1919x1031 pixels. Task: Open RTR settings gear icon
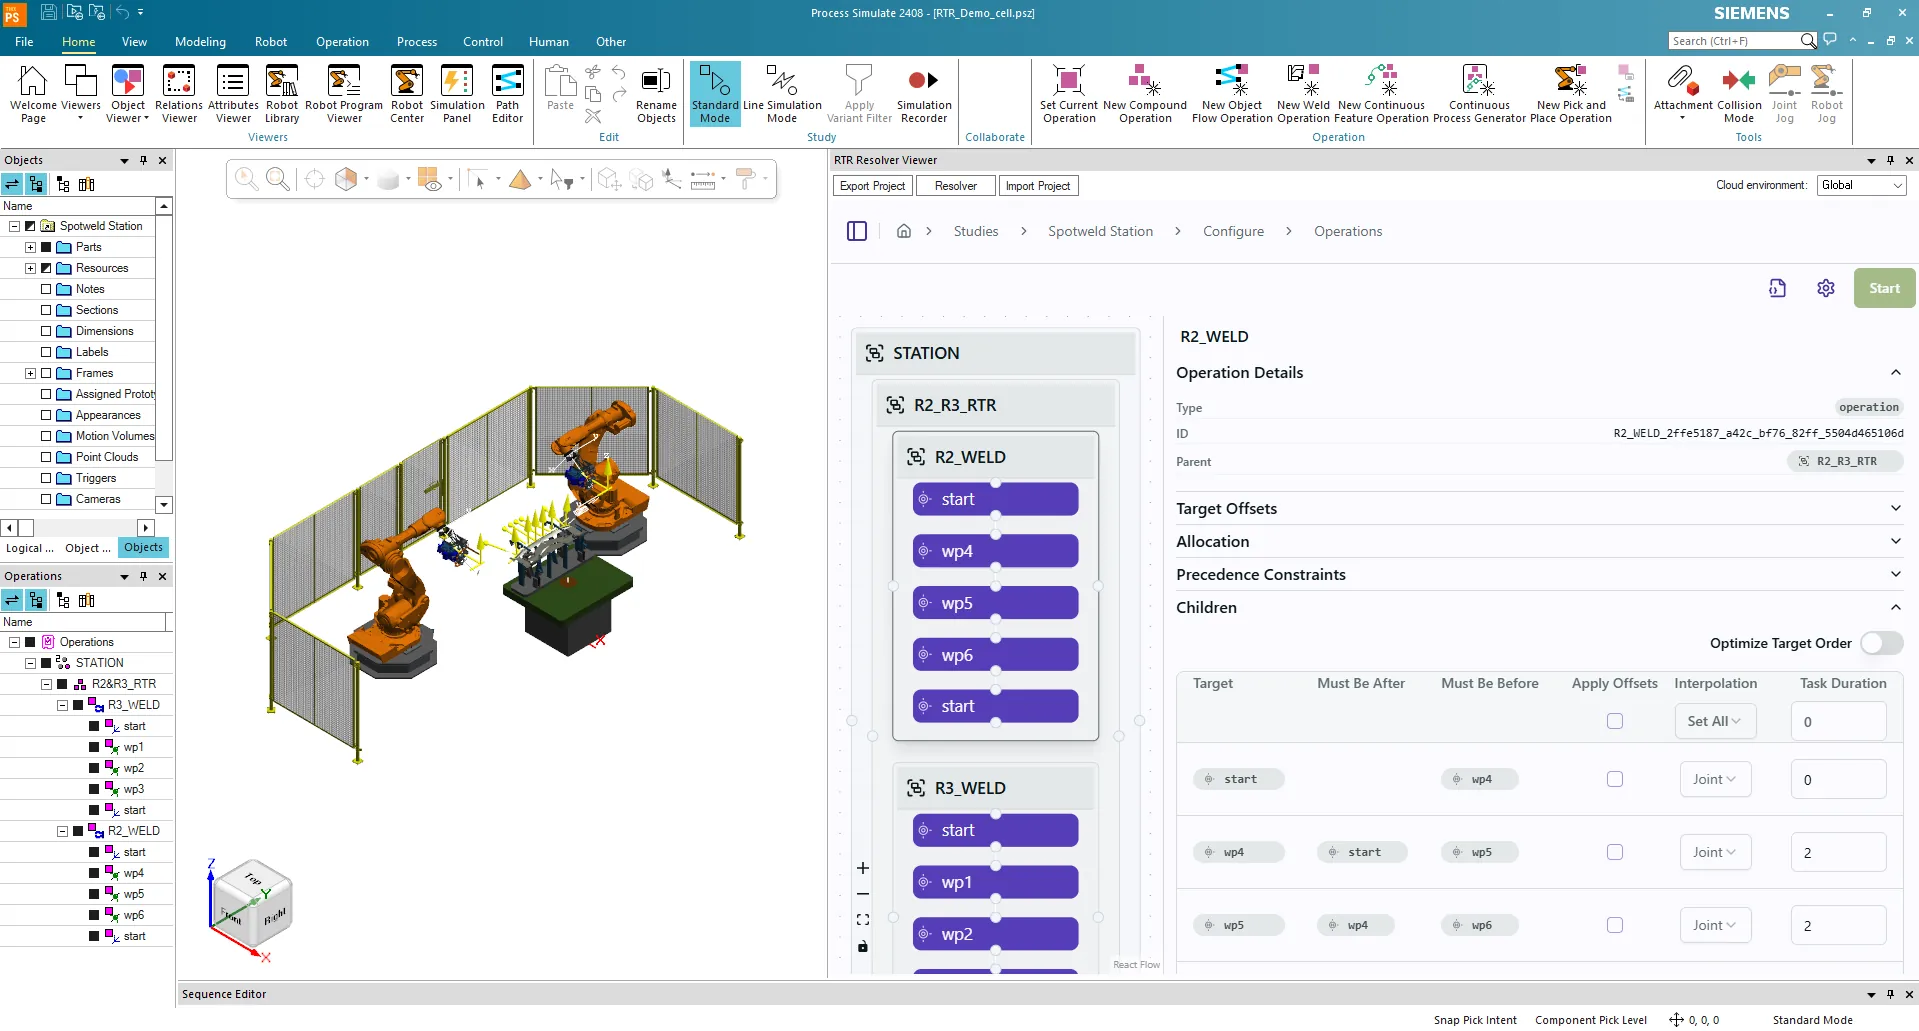click(1826, 288)
